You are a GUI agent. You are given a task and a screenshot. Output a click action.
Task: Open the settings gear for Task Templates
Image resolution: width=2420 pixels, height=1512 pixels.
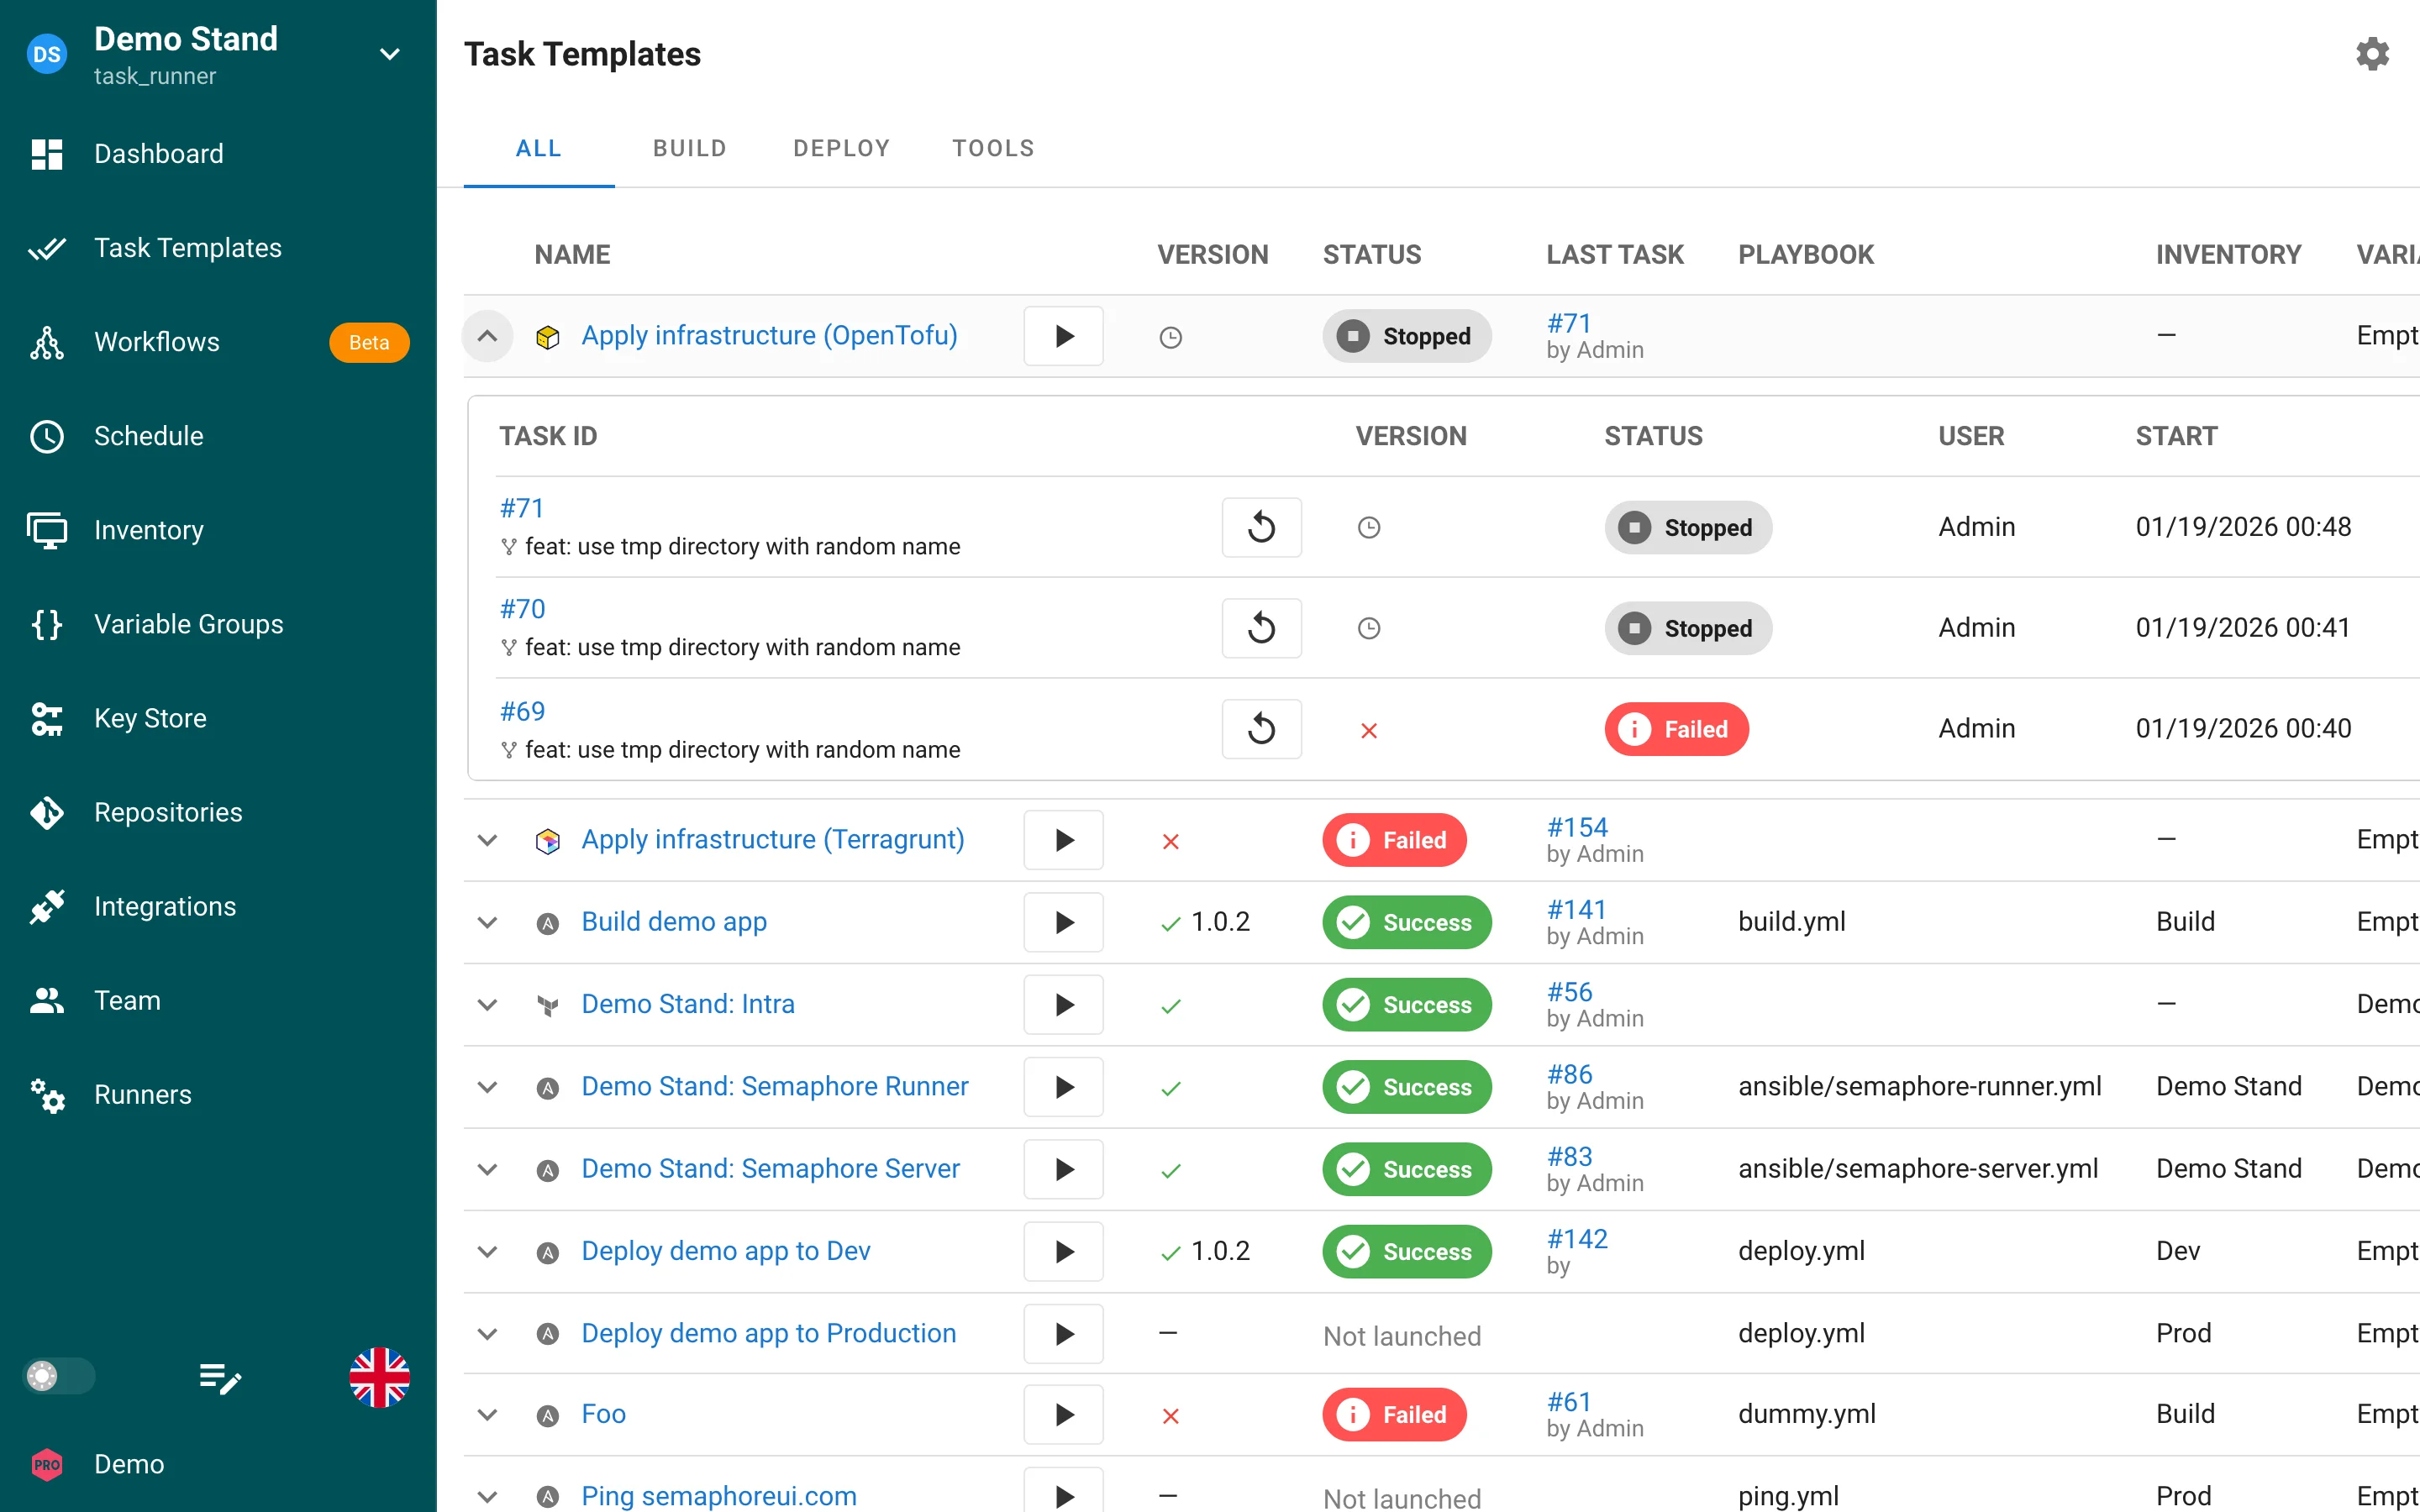tap(2372, 54)
